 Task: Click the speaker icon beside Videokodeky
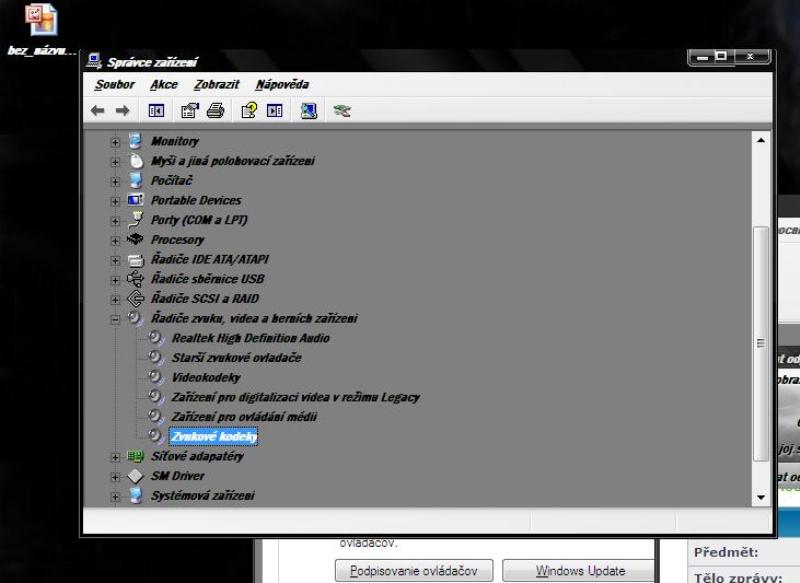pyautogui.click(x=156, y=377)
